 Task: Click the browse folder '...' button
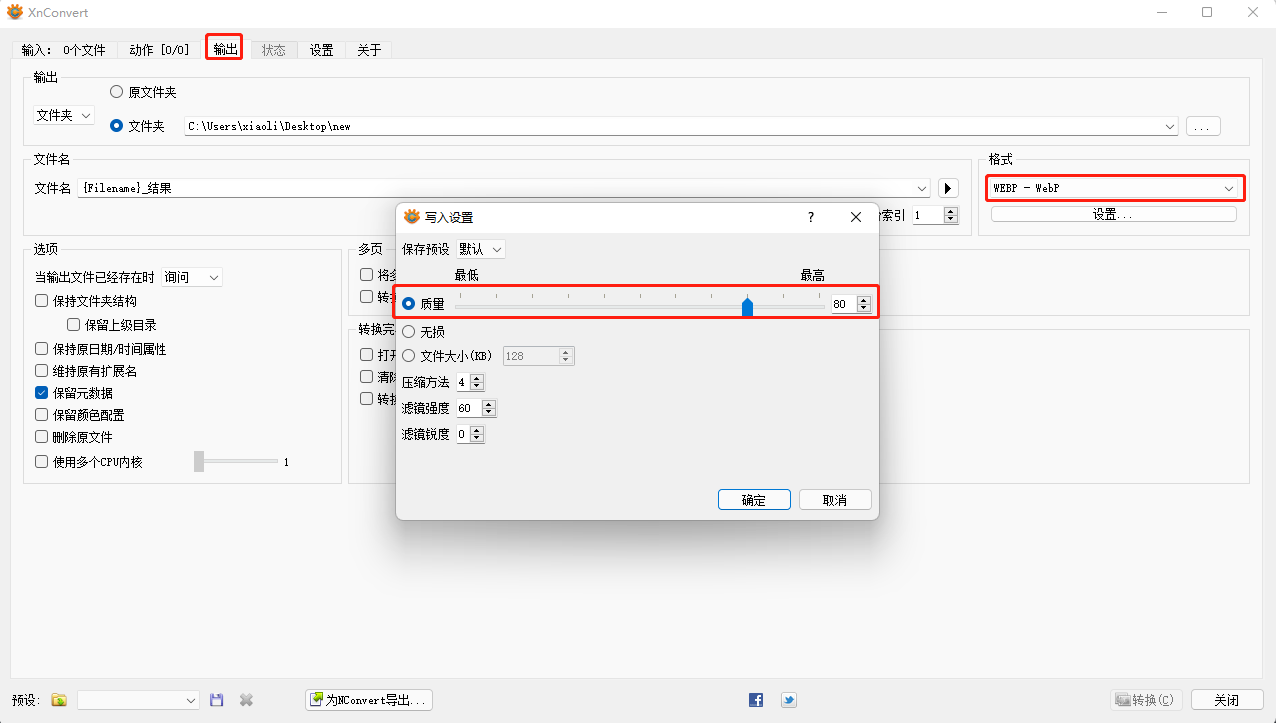tap(1203, 127)
